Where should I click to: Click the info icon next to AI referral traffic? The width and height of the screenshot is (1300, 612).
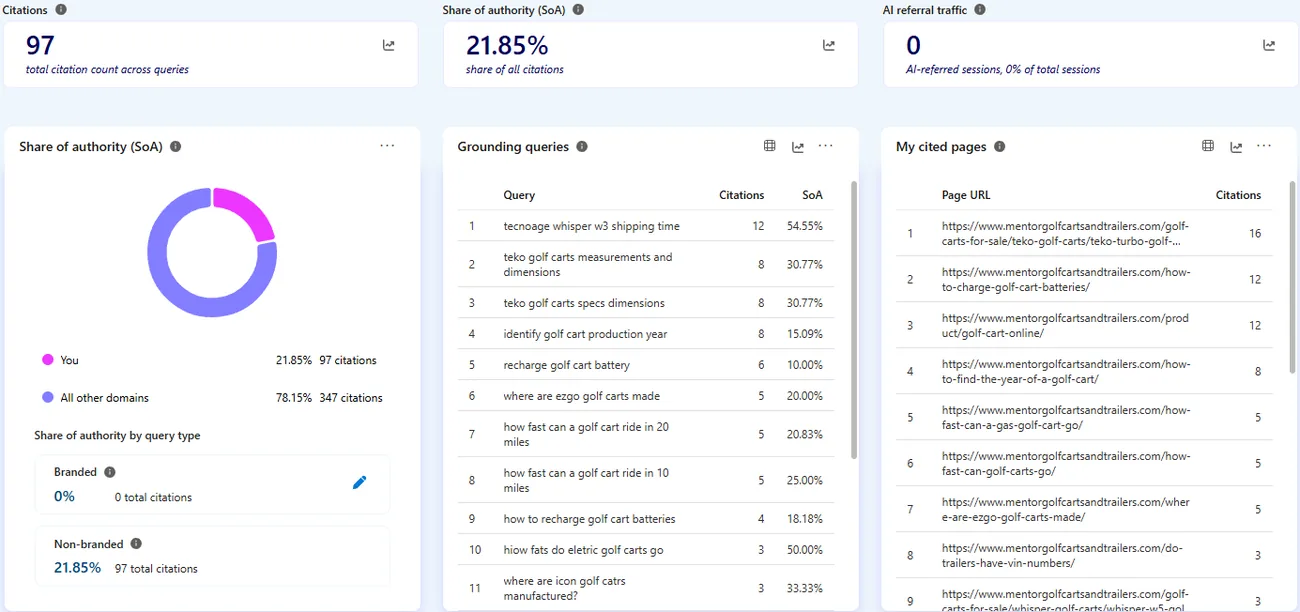(x=979, y=9)
